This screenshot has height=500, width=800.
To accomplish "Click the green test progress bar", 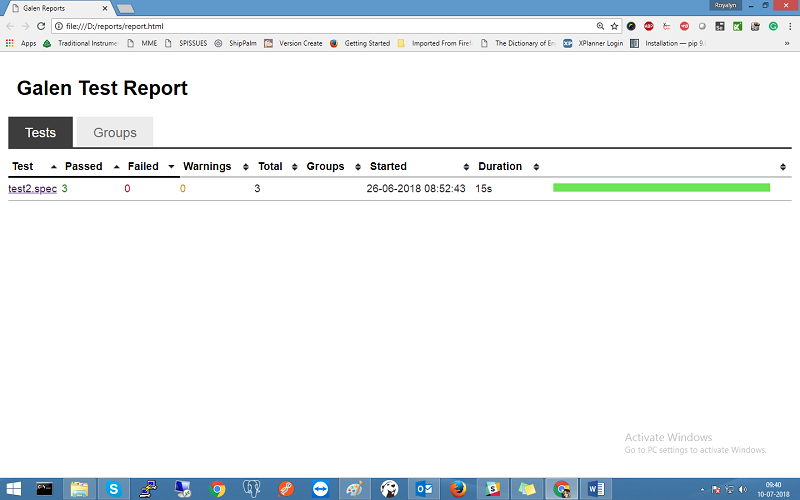I will pyautogui.click(x=661, y=188).
